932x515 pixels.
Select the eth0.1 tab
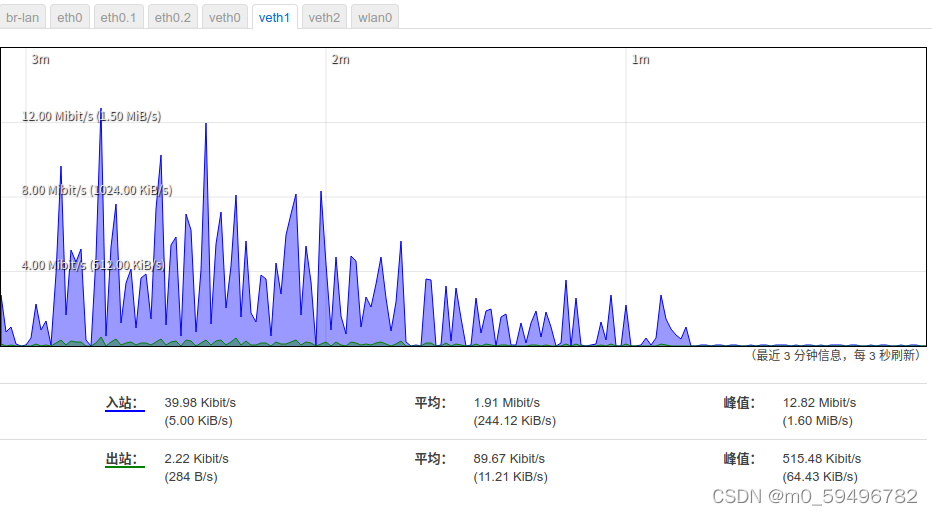pyautogui.click(x=118, y=17)
